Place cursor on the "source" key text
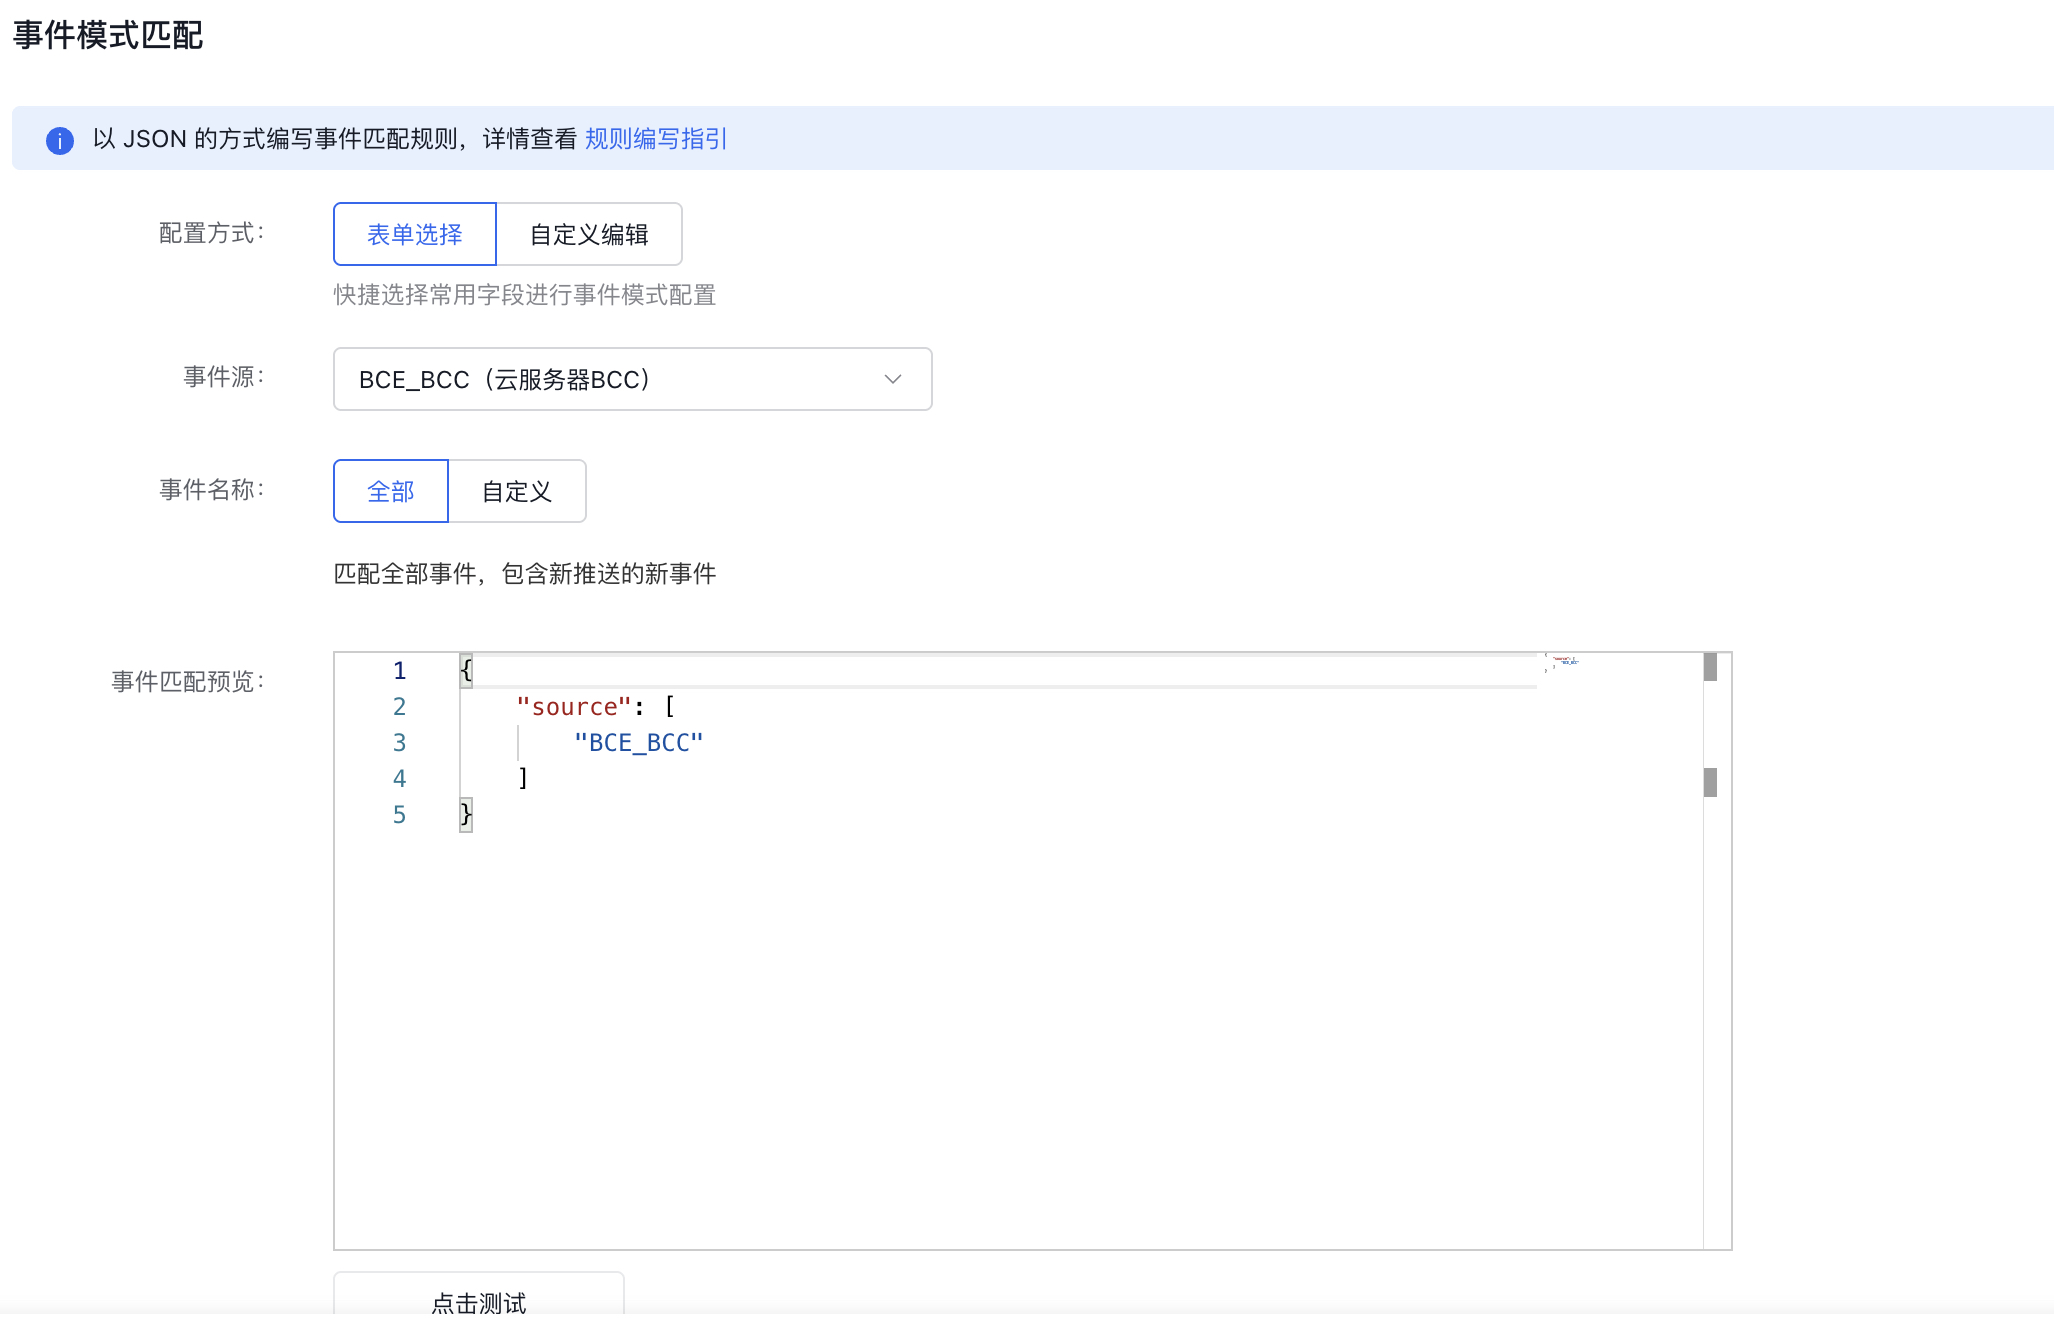 pyautogui.click(x=574, y=707)
